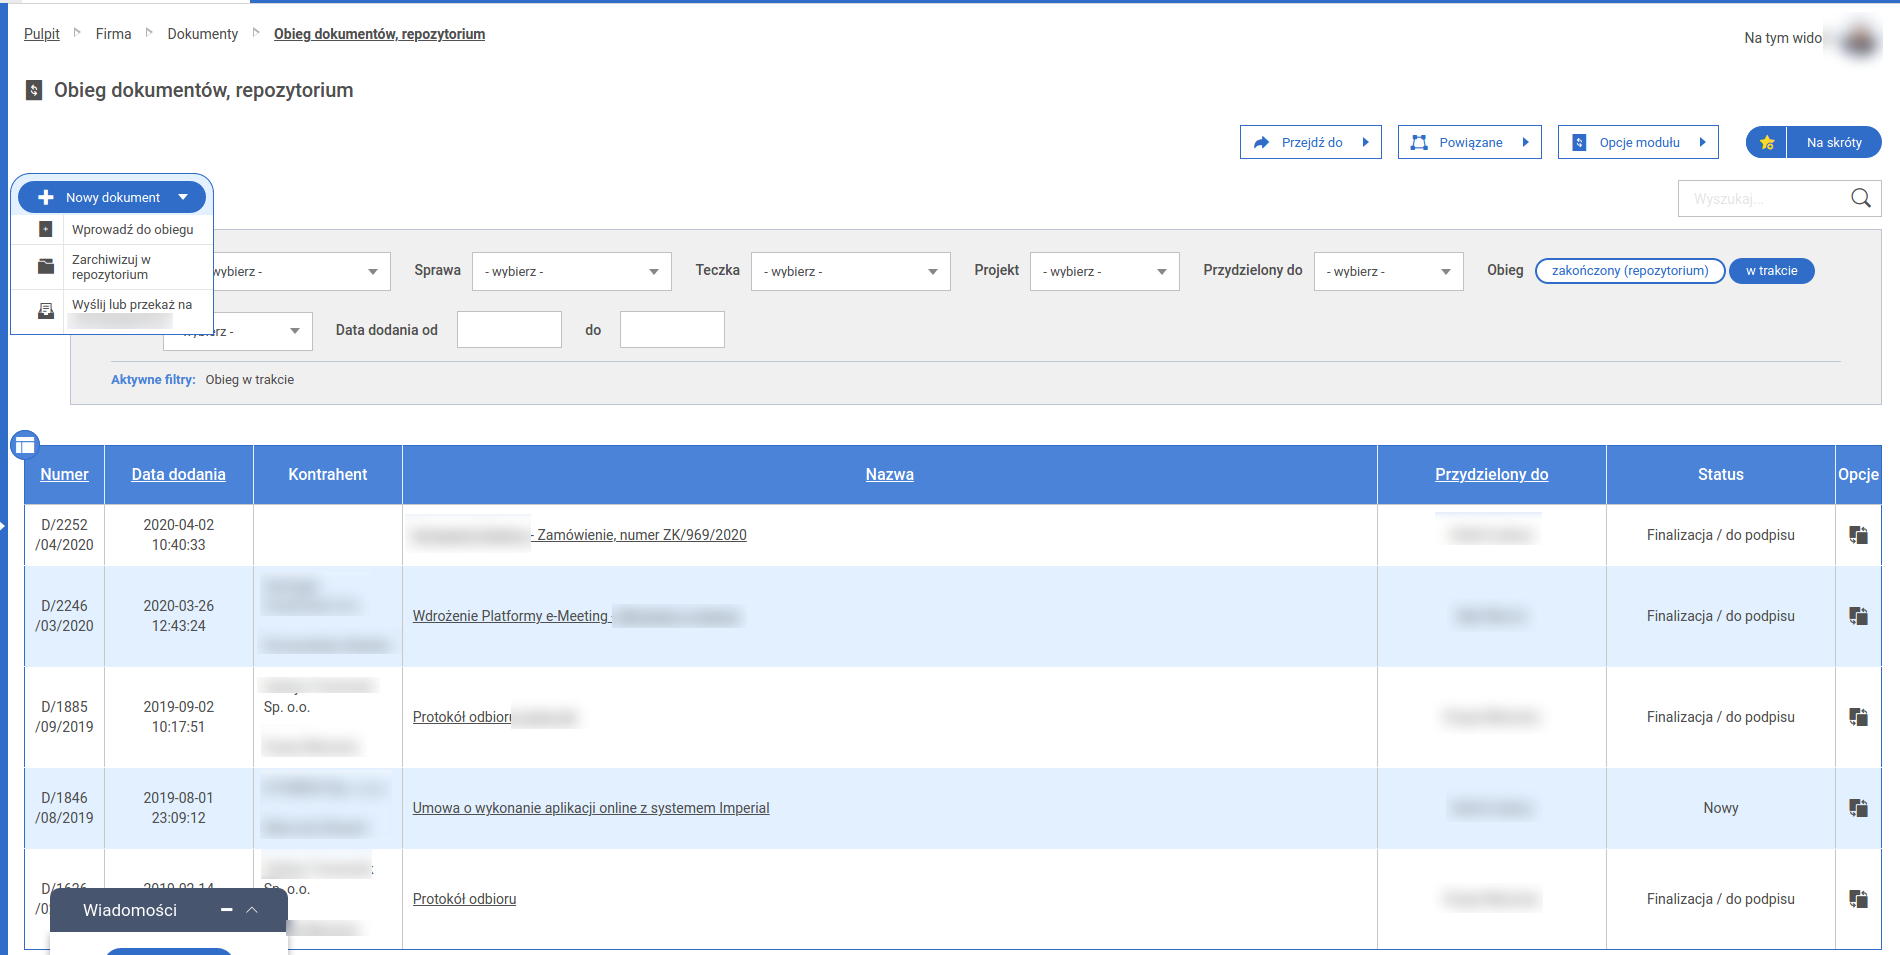Click the 'Data dodania od' date field
The width and height of the screenshot is (1900, 955).
(509, 330)
